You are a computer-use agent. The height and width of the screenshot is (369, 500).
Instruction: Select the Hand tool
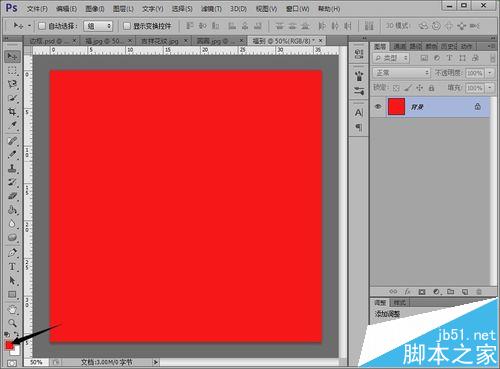point(12,310)
